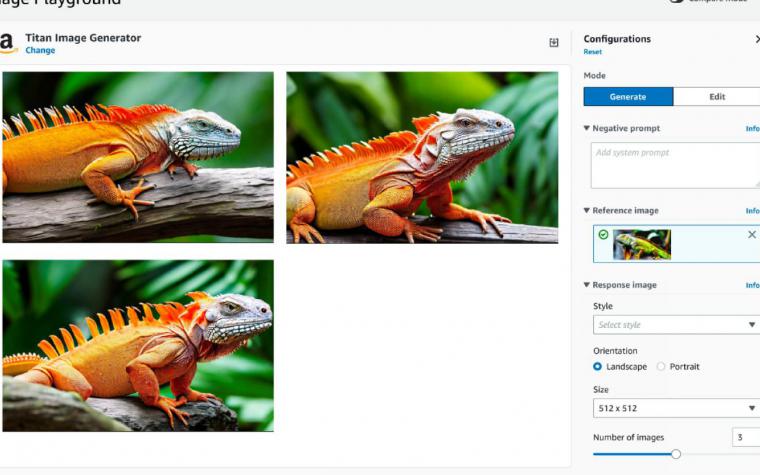This screenshot has width=760, height=475.
Task: Close the Configurations panel
Action: tap(757, 39)
